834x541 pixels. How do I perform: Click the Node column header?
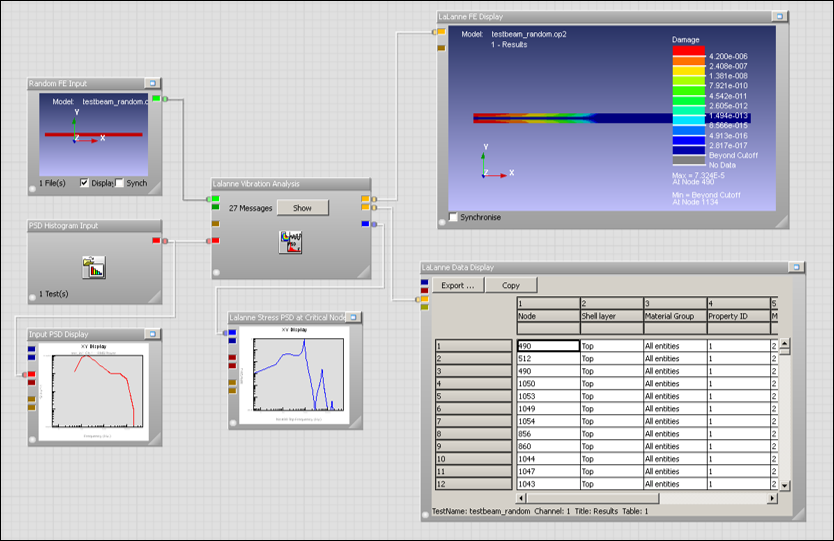pos(548,316)
